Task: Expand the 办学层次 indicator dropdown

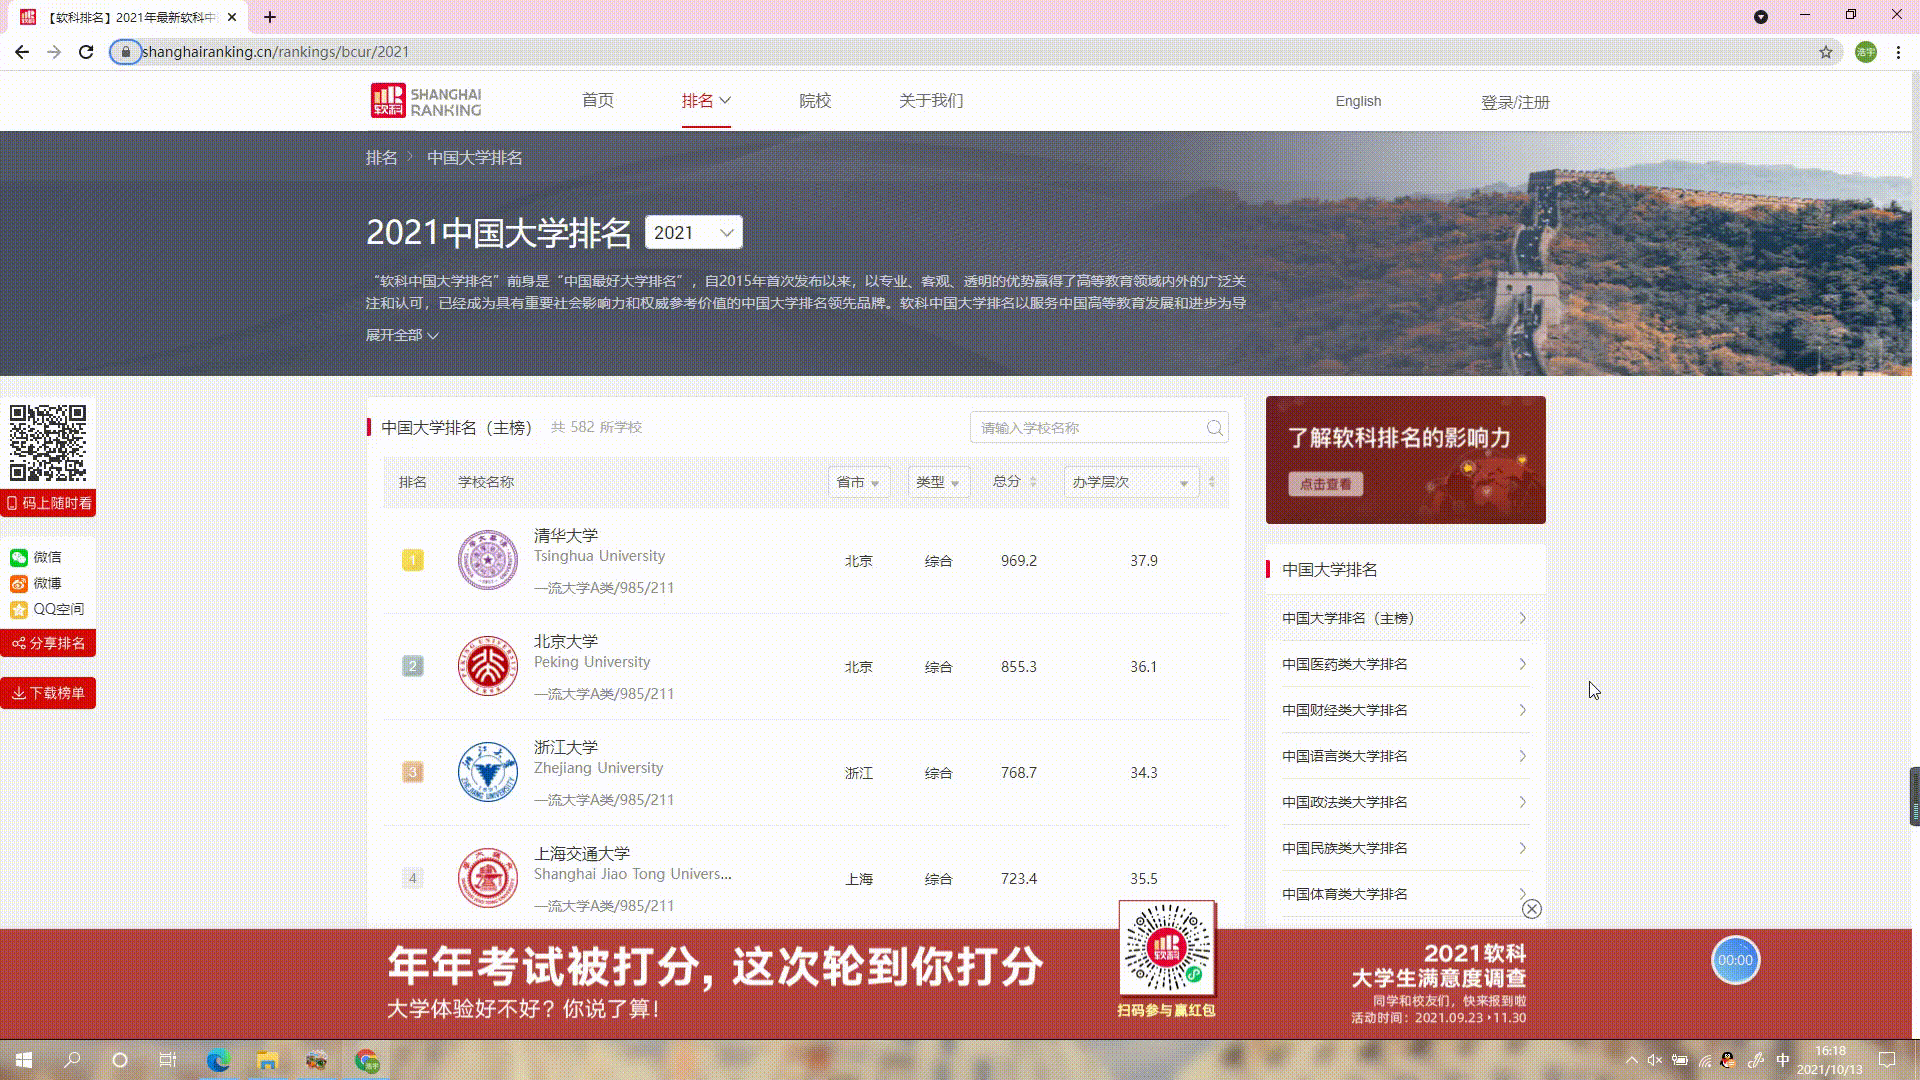Action: [1130, 482]
